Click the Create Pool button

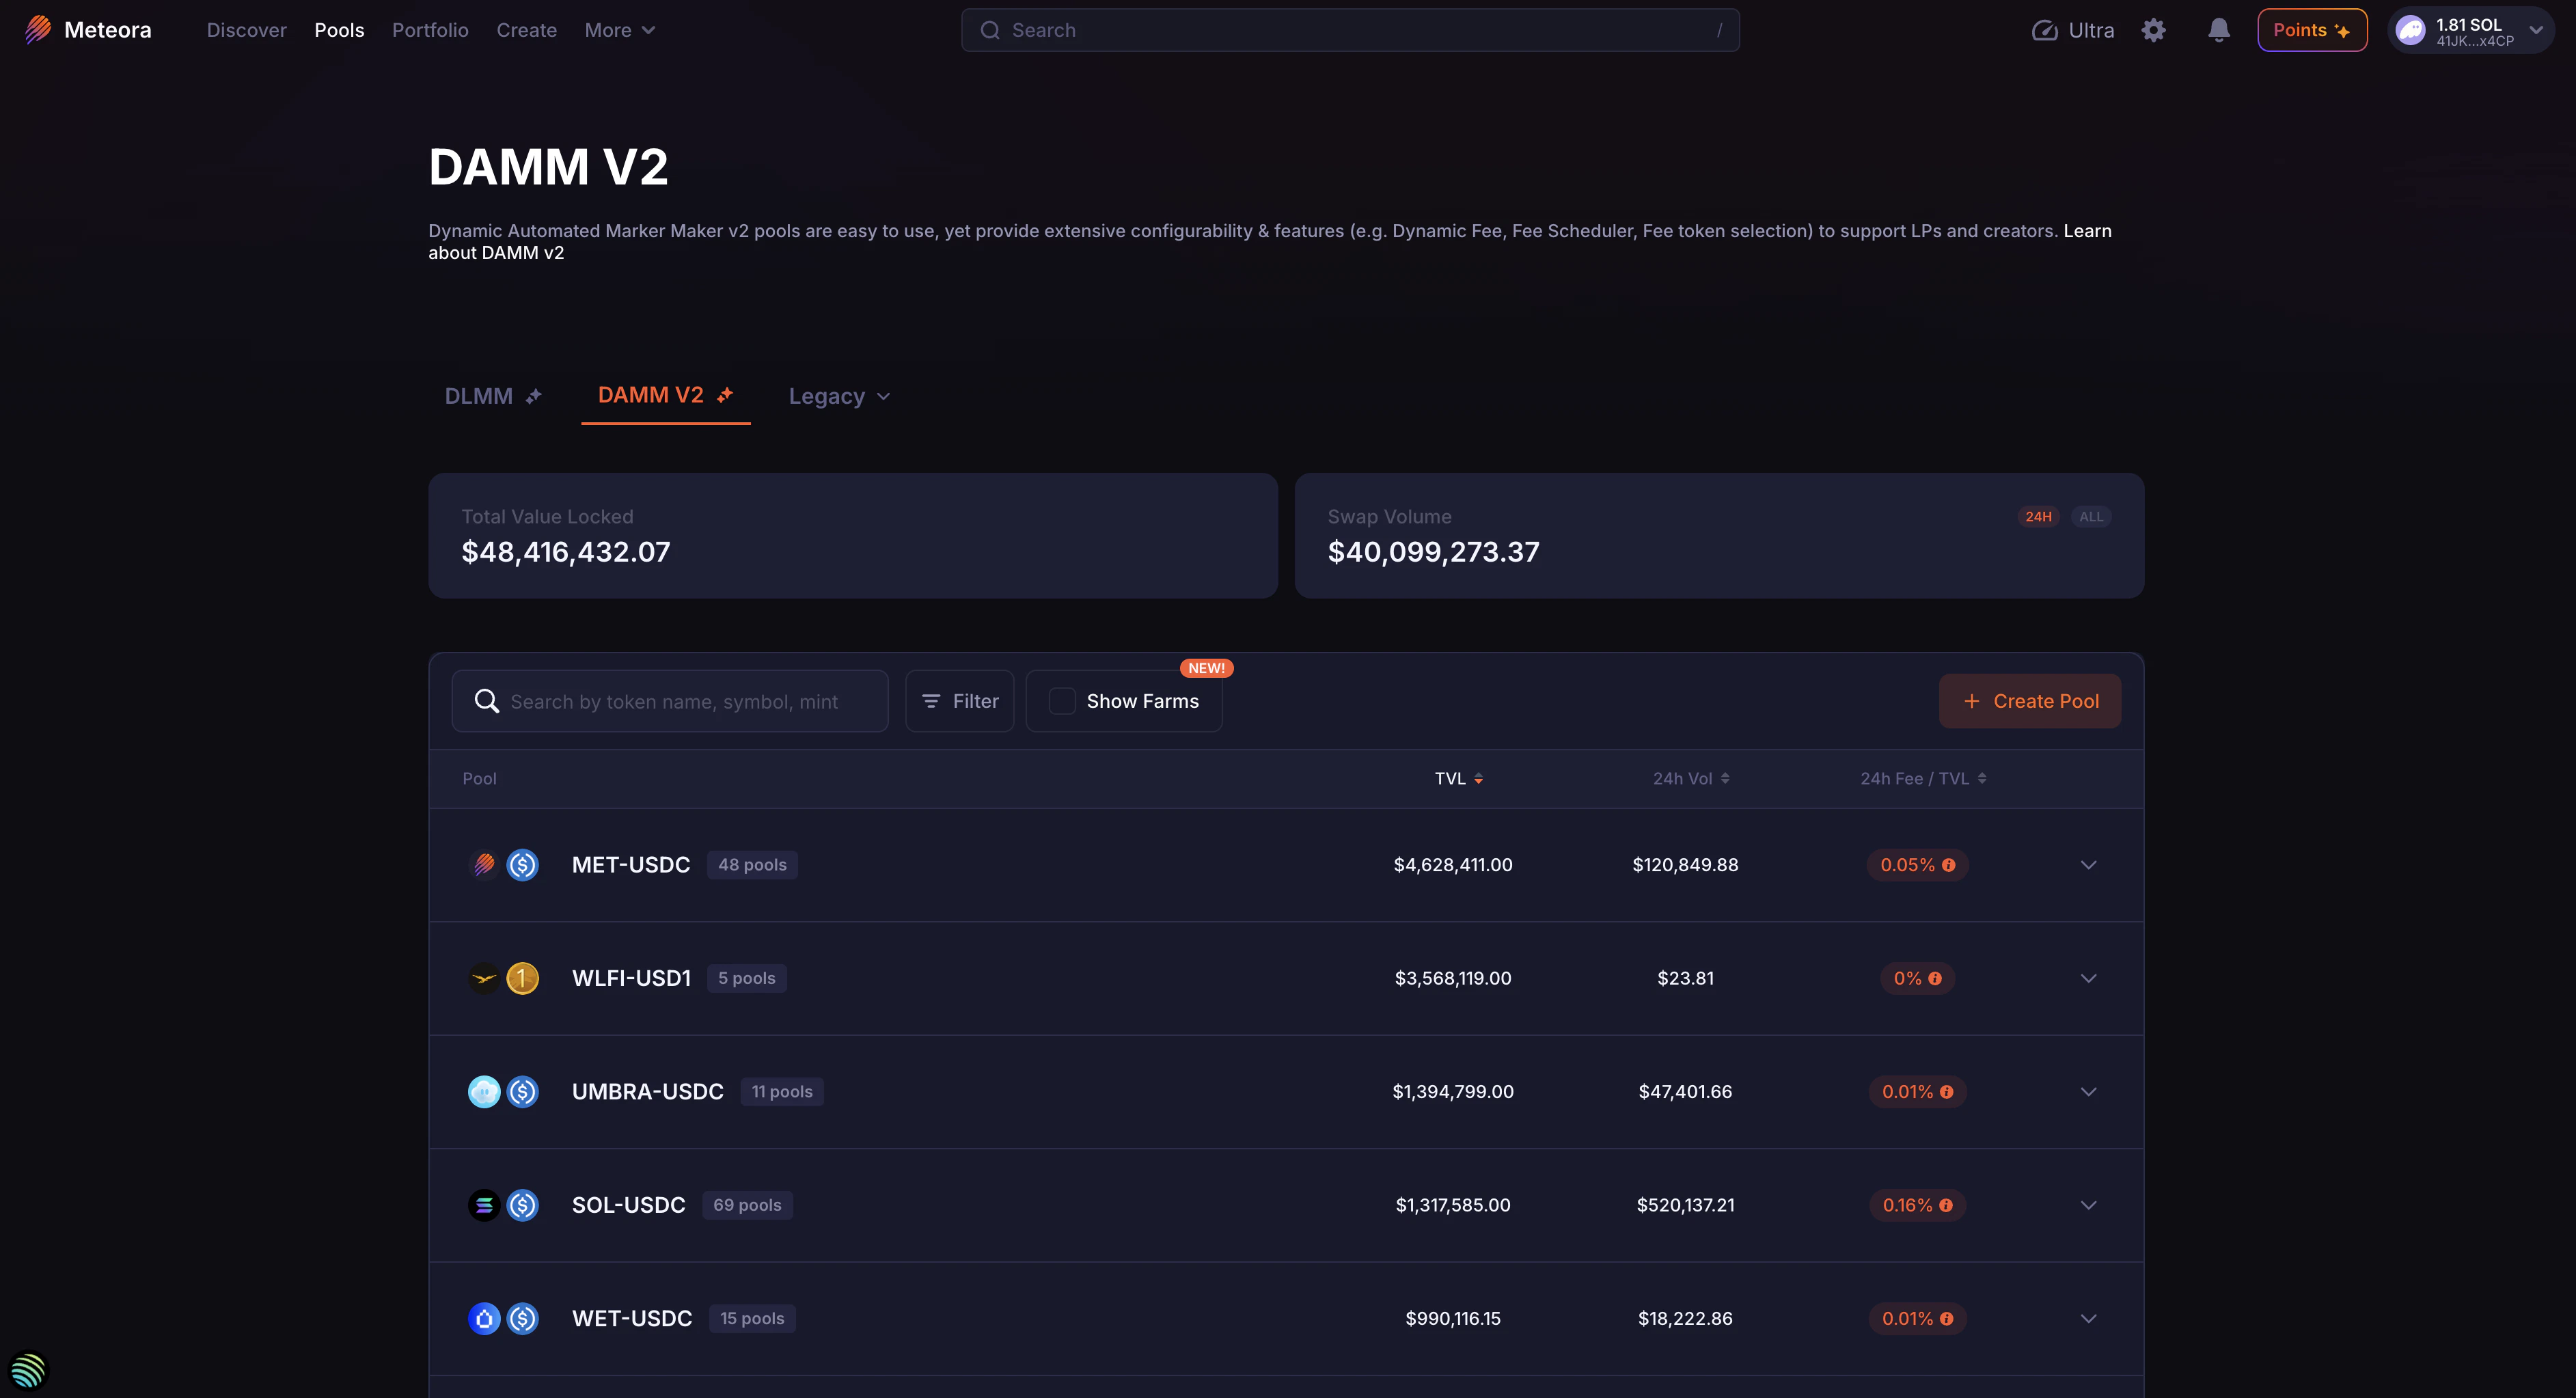pyautogui.click(x=2029, y=701)
